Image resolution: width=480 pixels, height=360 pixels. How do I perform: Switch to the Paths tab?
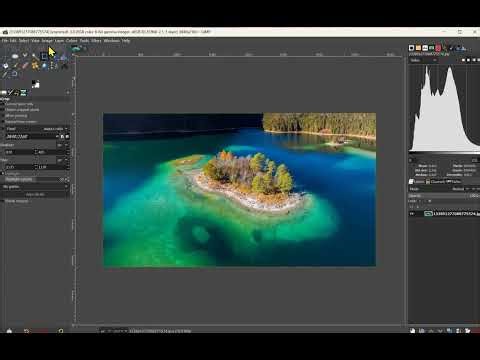tap(453, 182)
